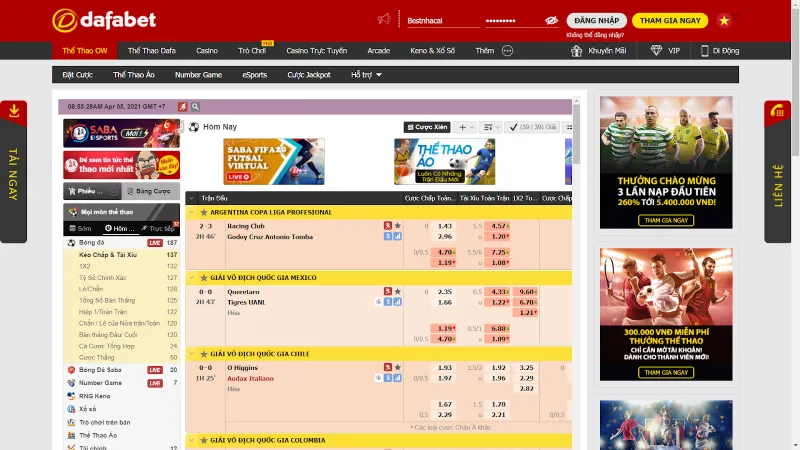This screenshot has width=800, height=450.
Task: Click the Cược Xiên parlay button
Action: [427, 127]
